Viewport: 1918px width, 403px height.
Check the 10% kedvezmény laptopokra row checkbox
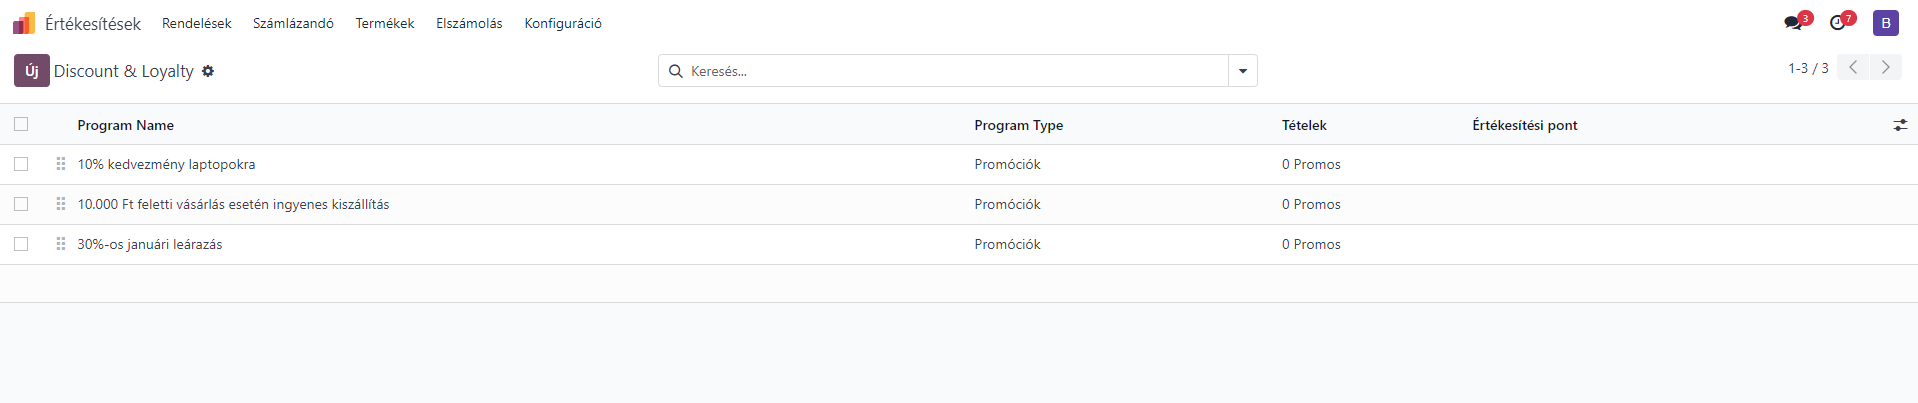pyautogui.click(x=21, y=164)
